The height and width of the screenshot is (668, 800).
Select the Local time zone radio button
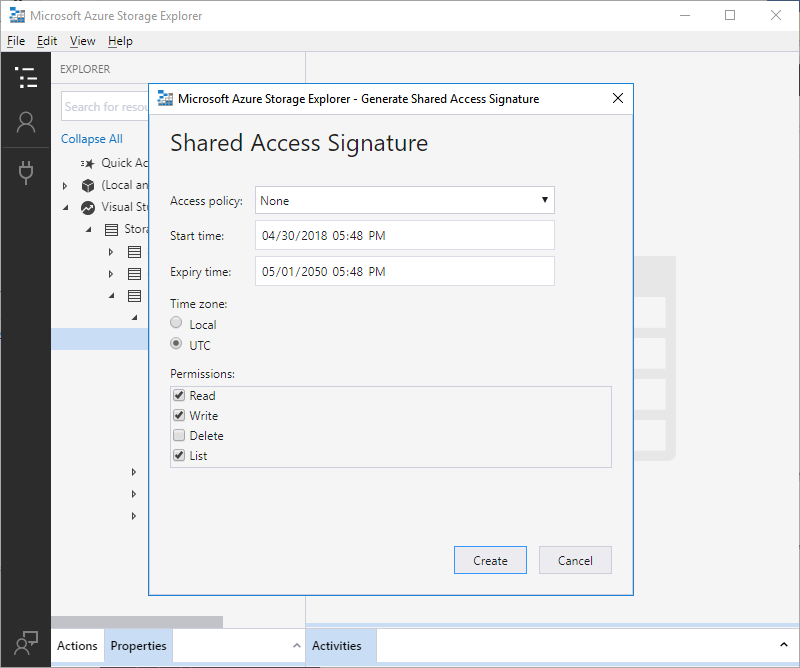pyautogui.click(x=176, y=323)
